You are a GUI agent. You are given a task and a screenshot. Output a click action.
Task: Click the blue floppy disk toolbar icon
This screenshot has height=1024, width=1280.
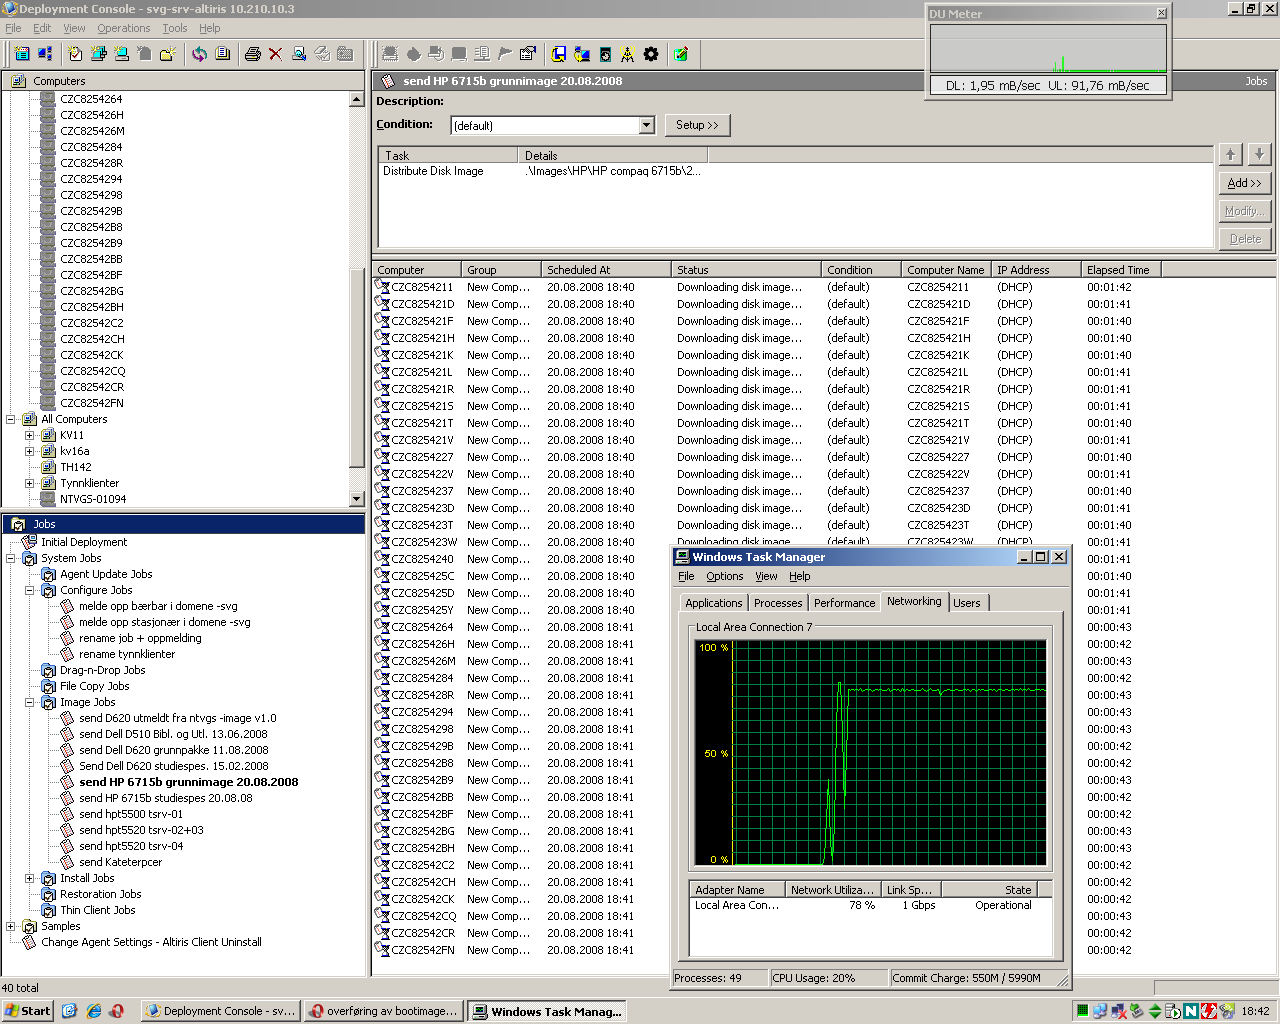coord(559,54)
